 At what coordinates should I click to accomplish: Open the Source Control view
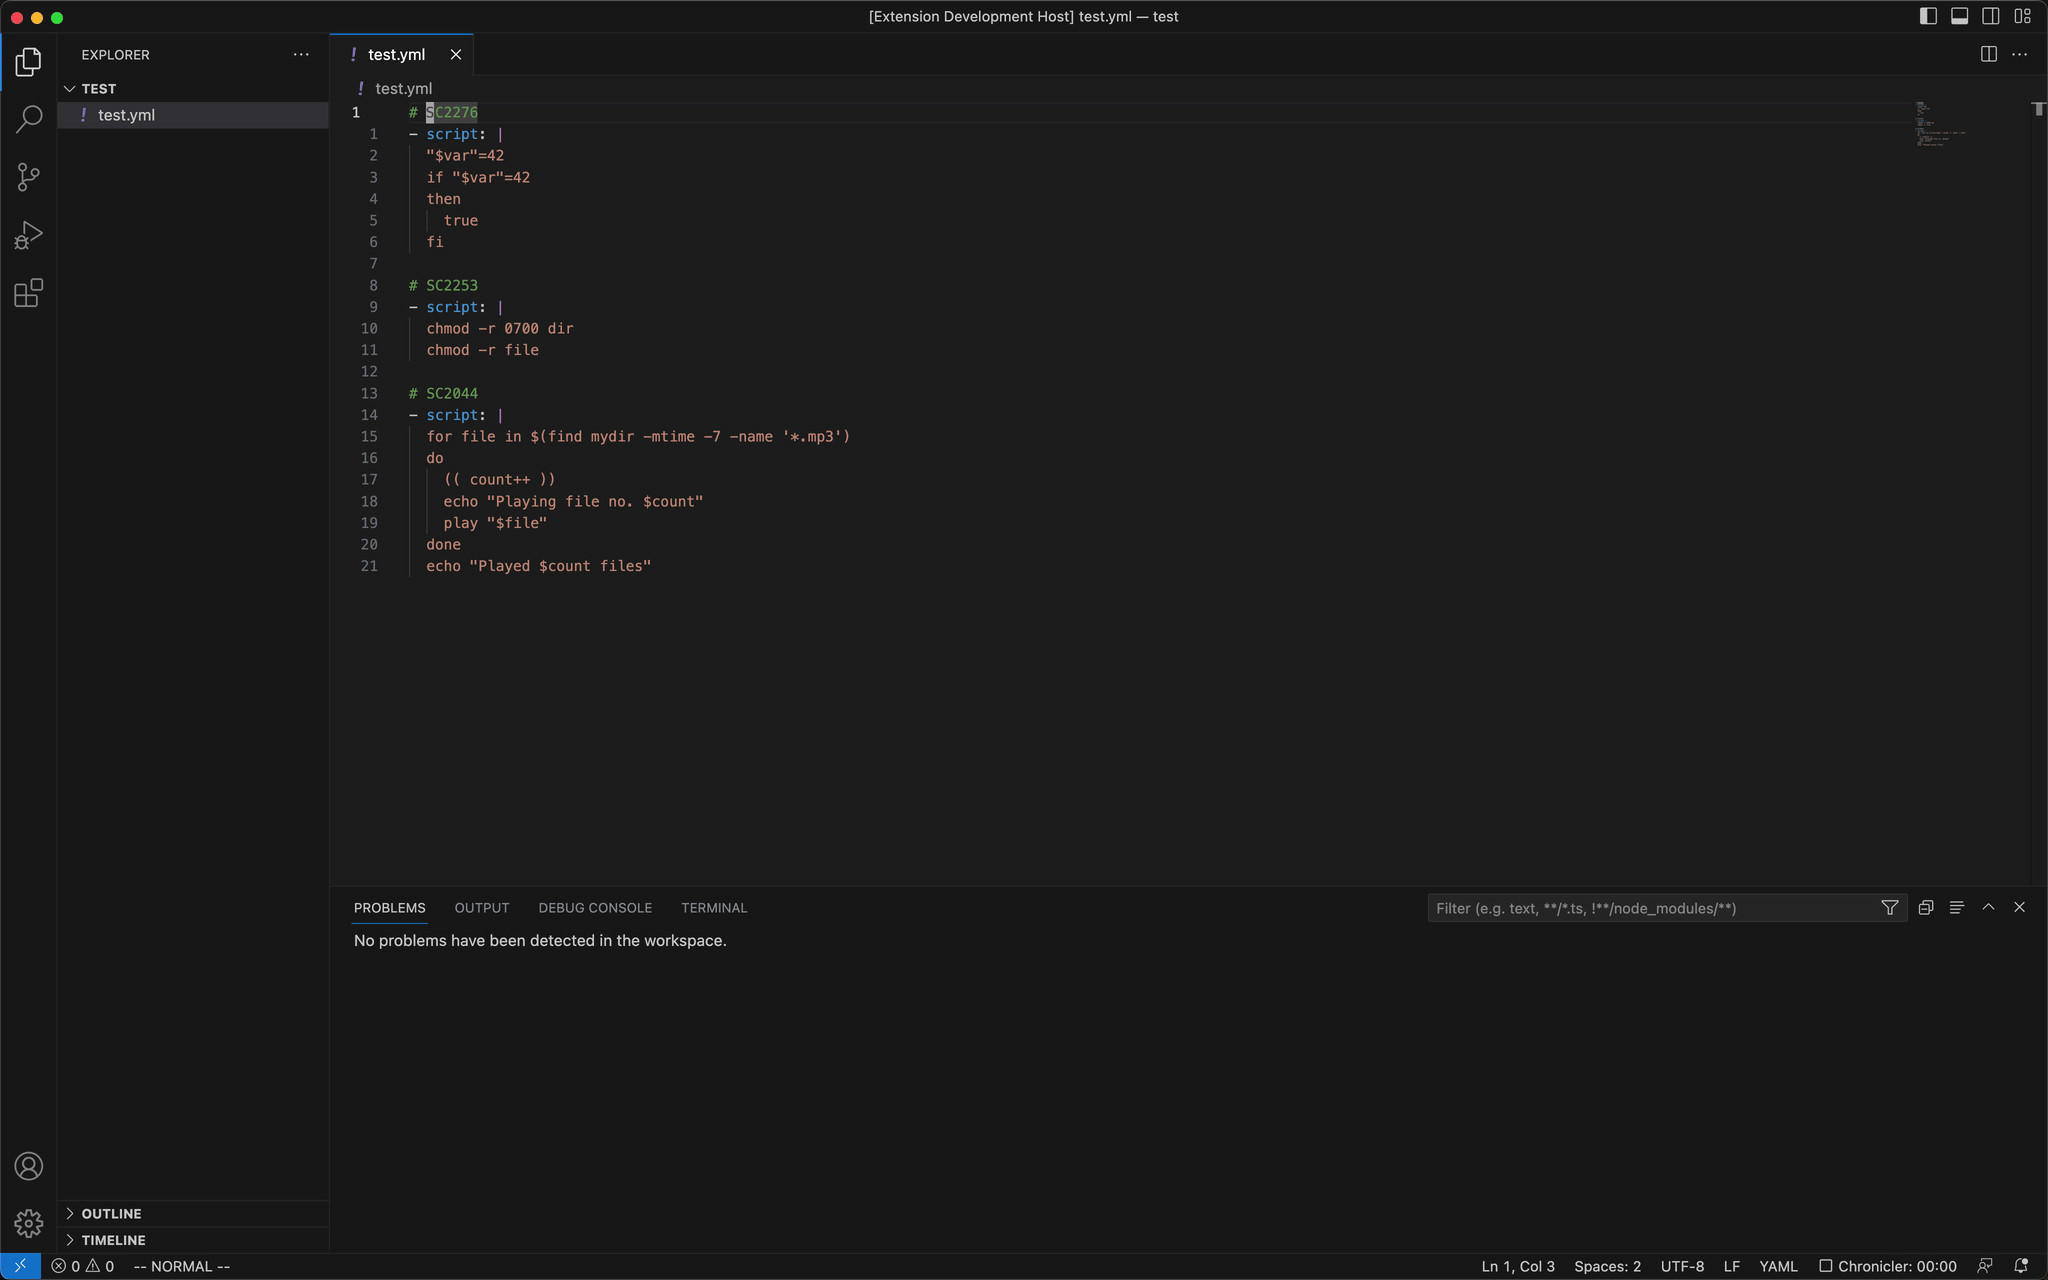28,177
